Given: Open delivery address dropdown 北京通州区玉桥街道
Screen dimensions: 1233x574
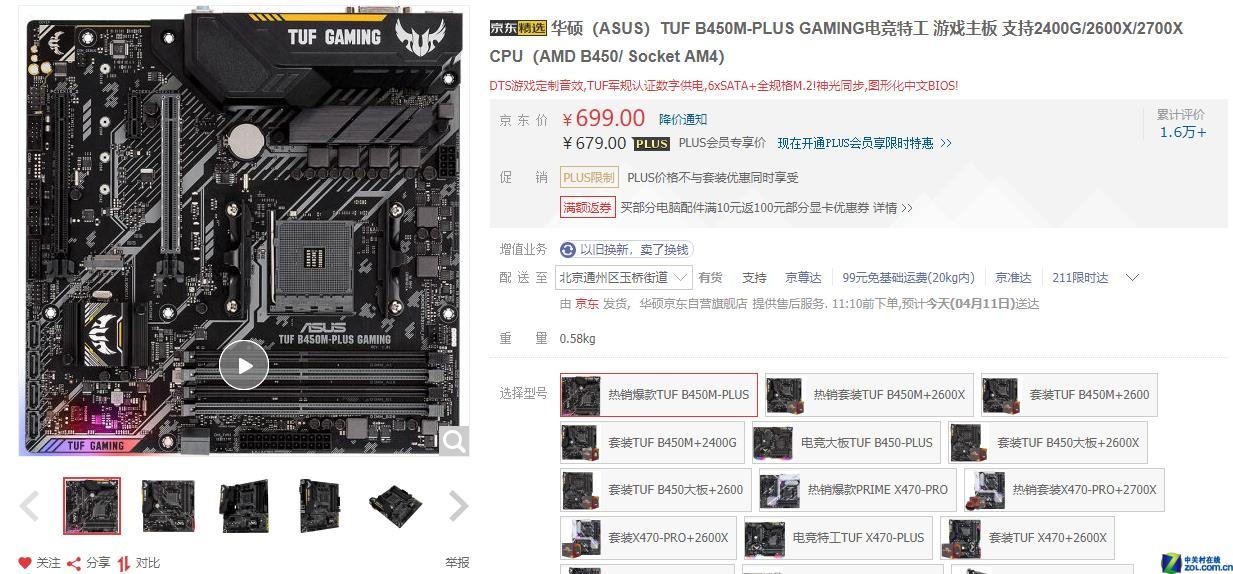Looking at the screenshot, I should click(x=624, y=277).
